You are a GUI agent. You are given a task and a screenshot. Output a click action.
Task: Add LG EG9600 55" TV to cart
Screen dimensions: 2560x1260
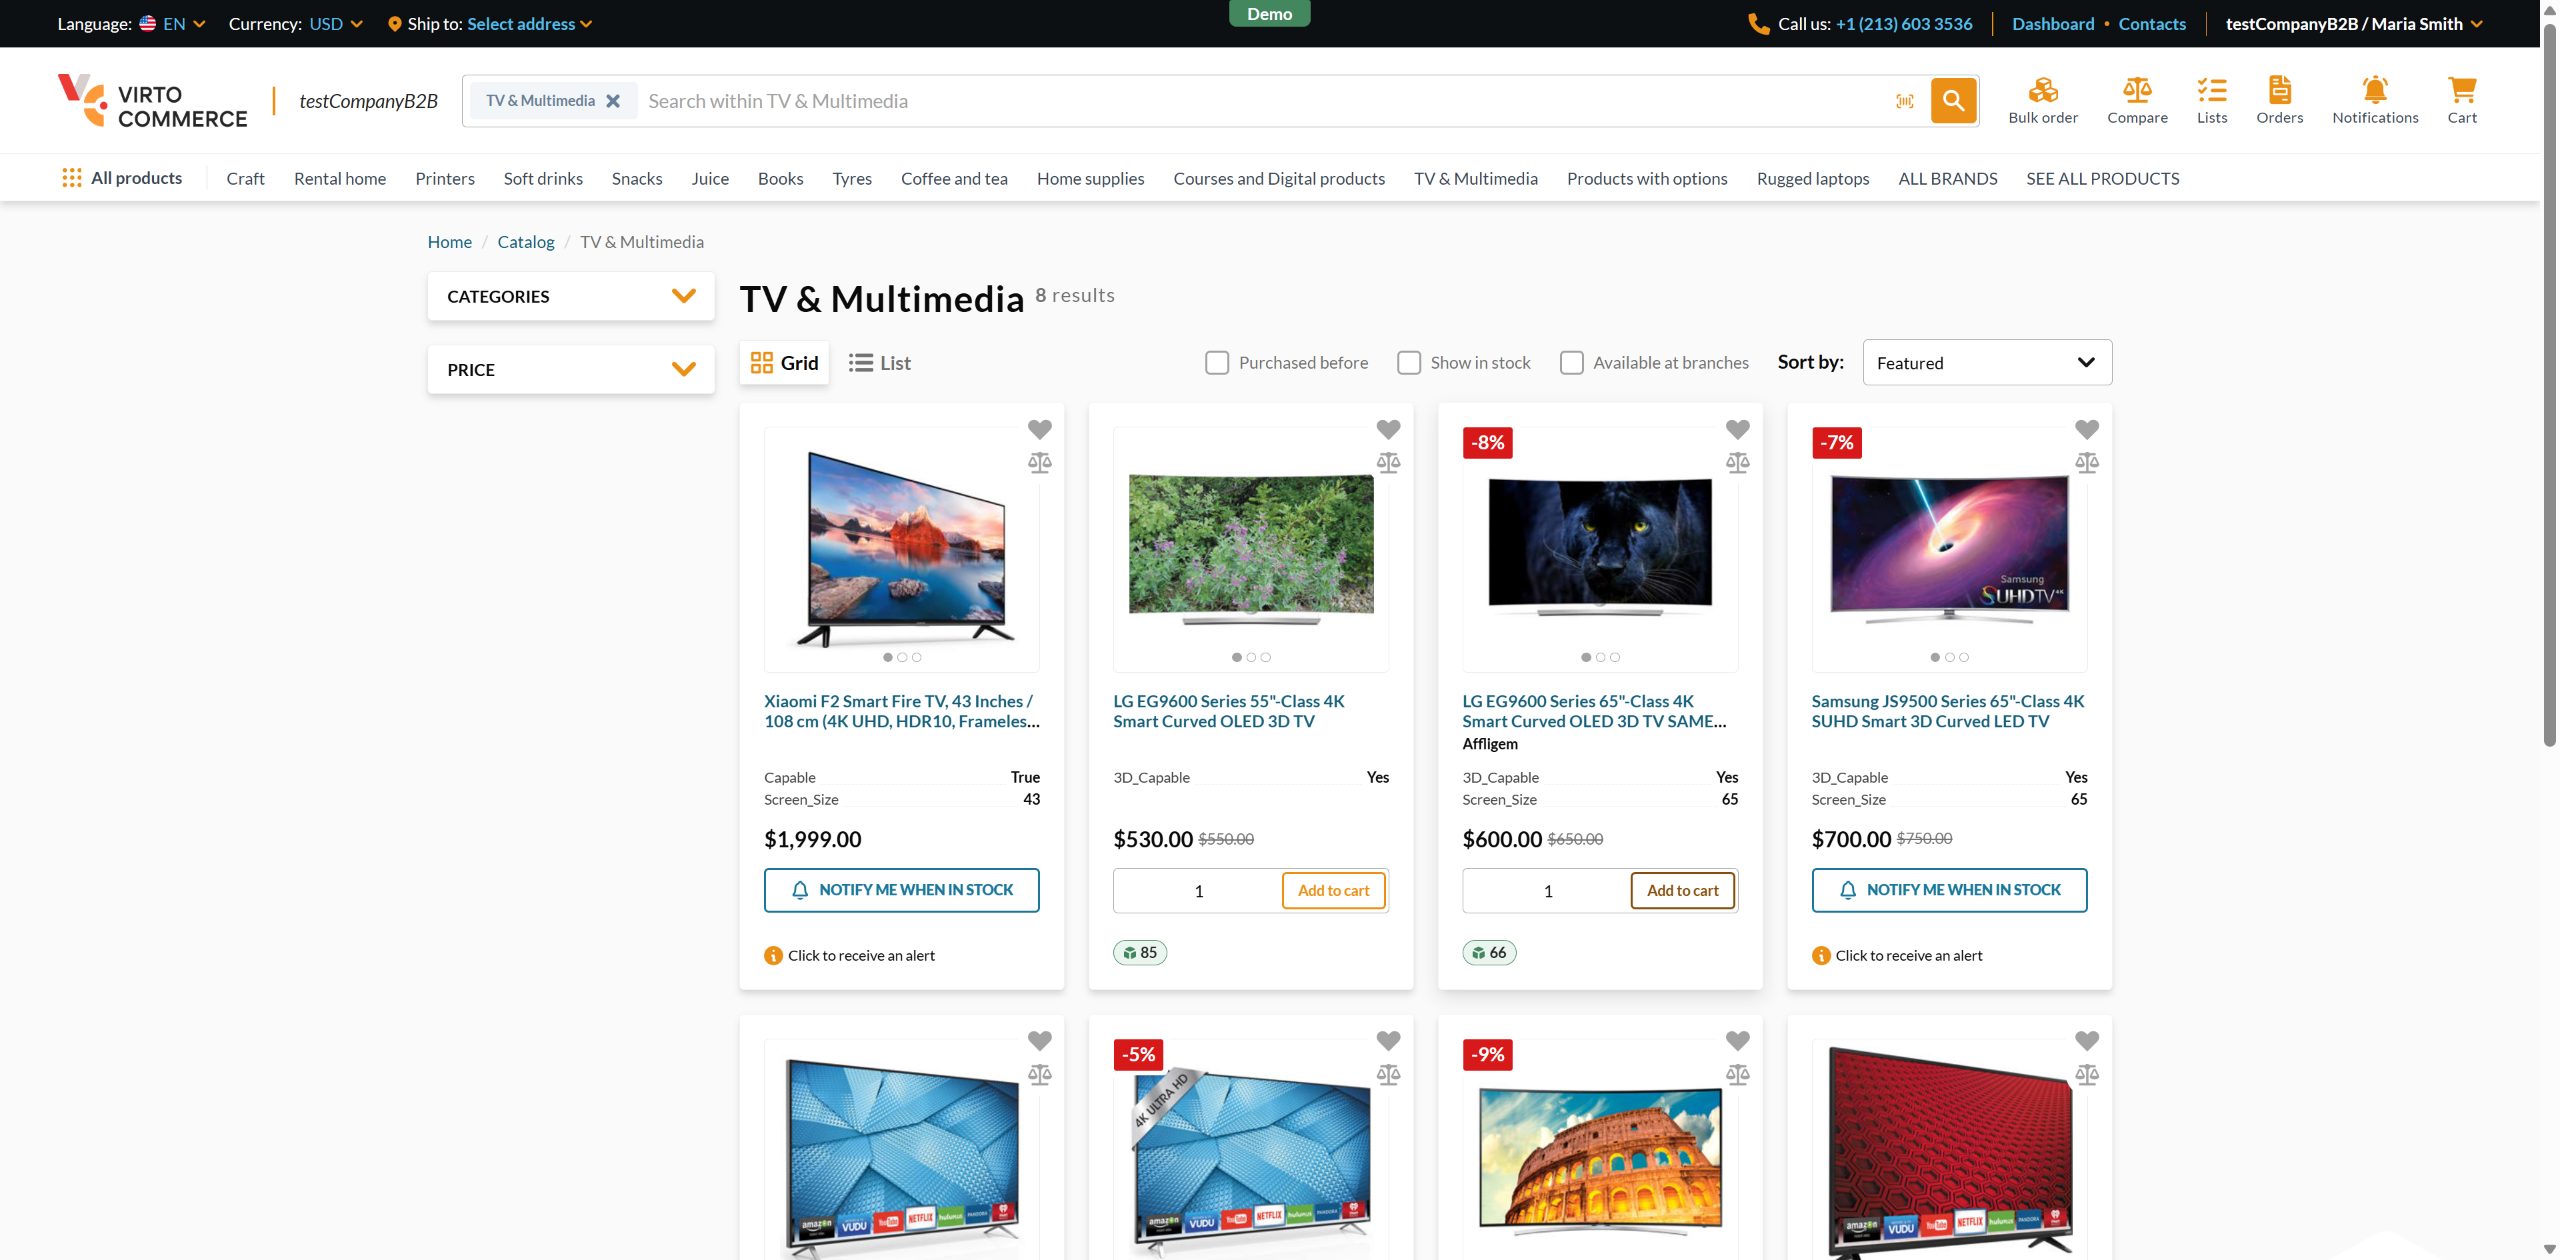[1333, 890]
